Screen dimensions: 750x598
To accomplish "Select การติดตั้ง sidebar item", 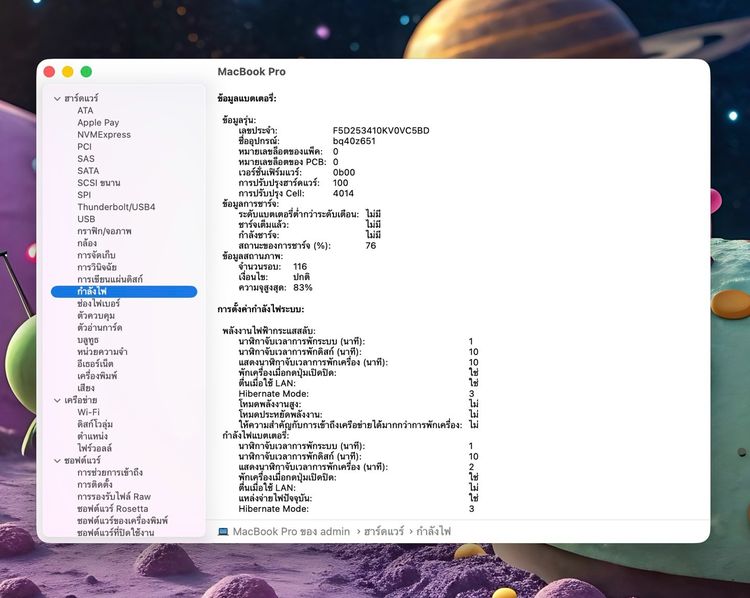I will click(x=95, y=485).
